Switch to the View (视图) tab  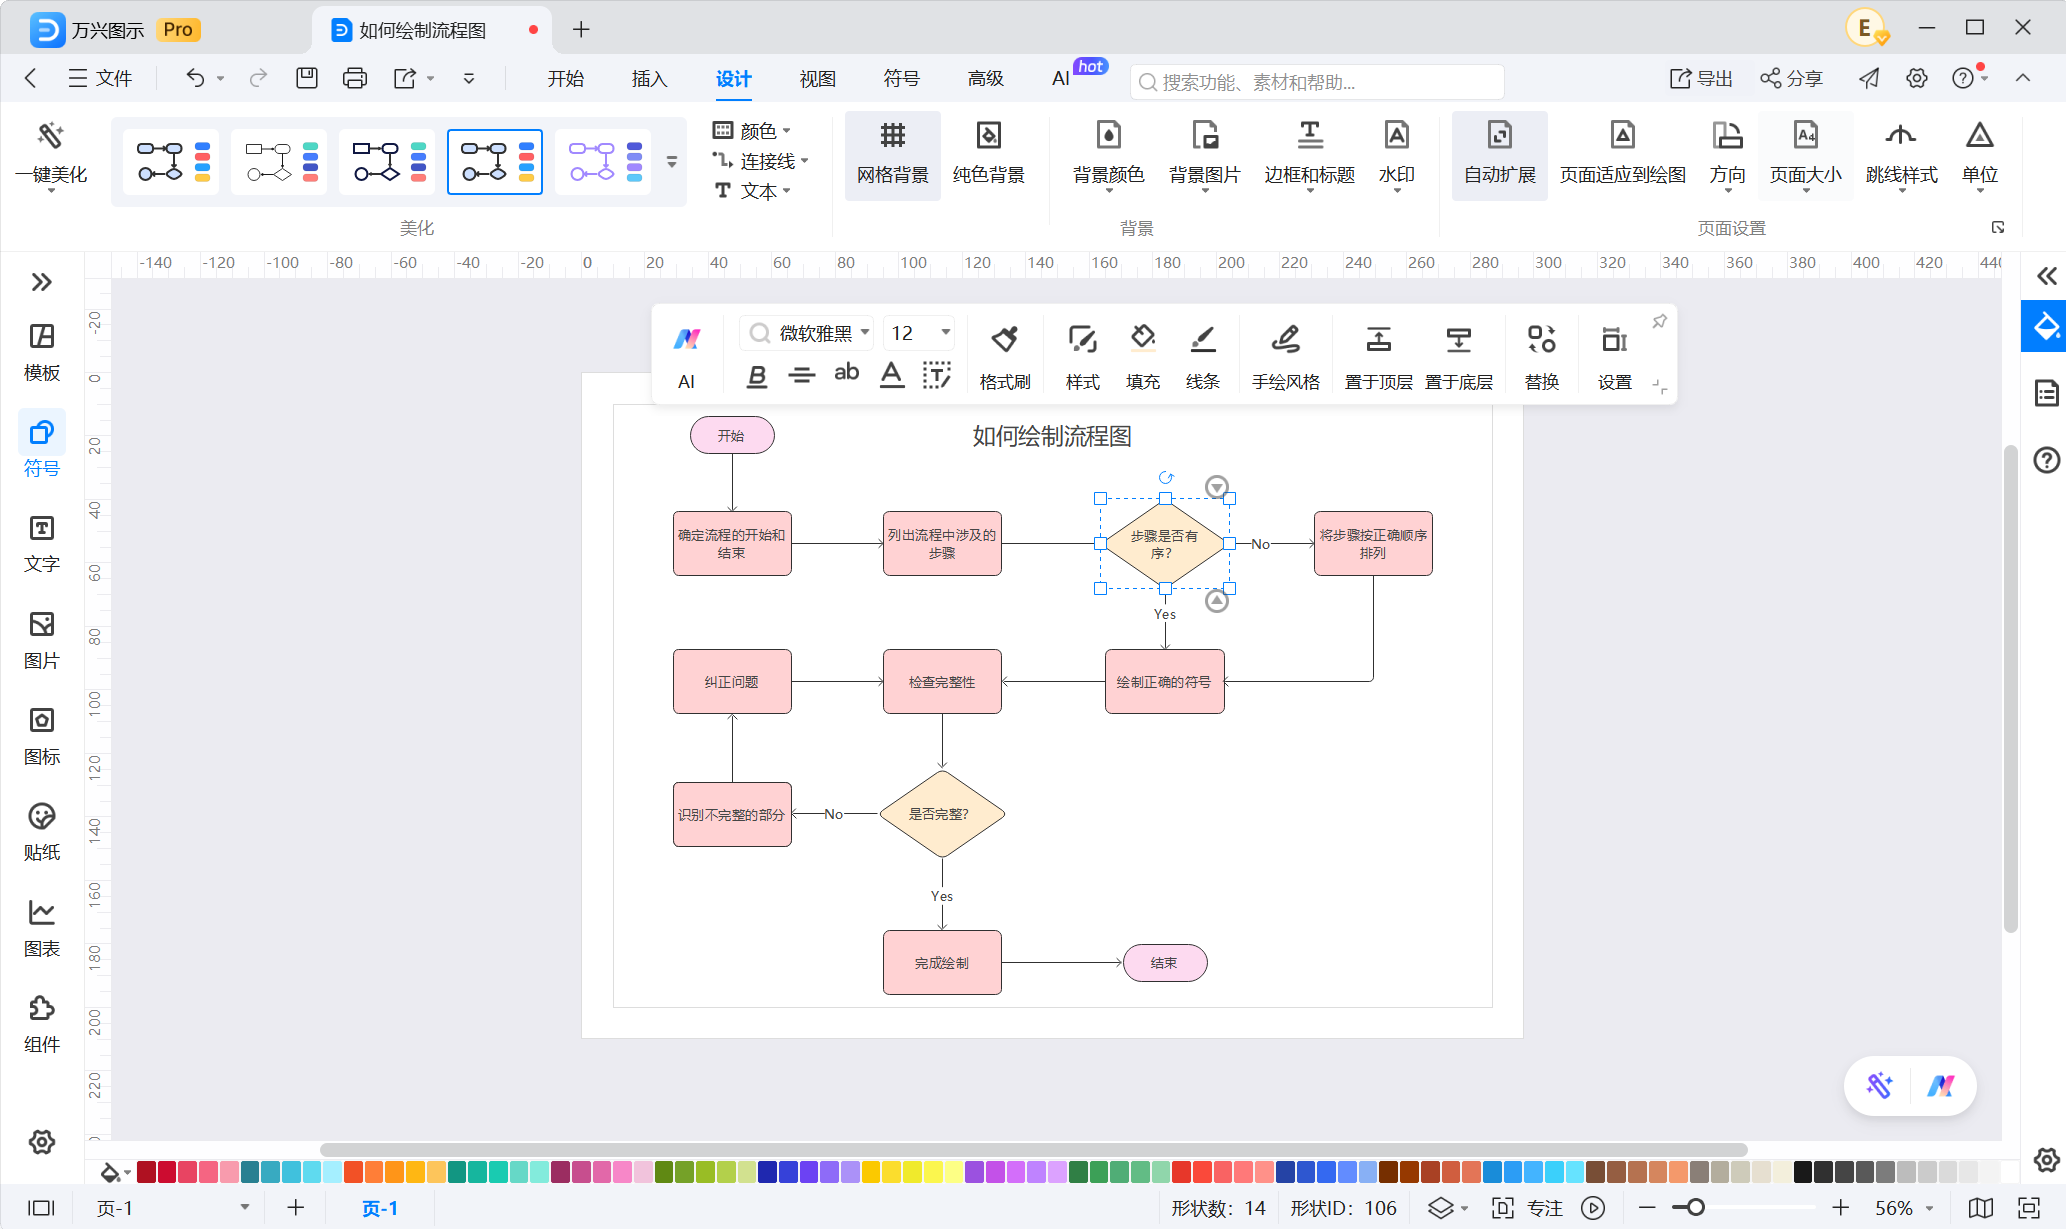tap(817, 79)
